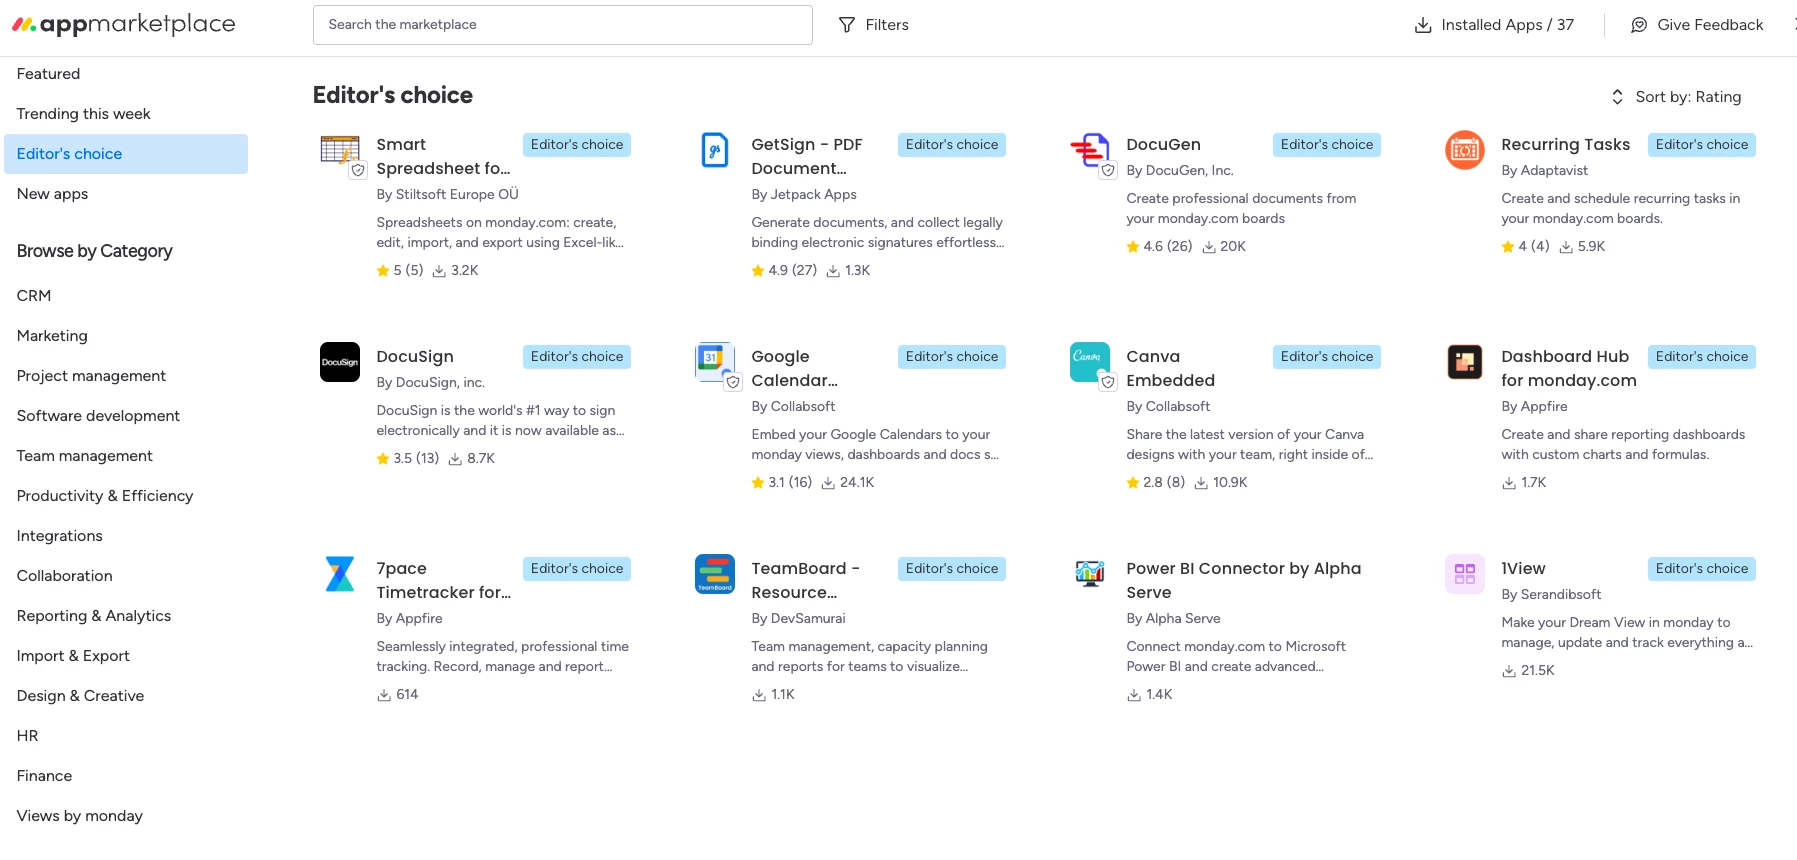The width and height of the screenshot is (1797, 860).
Task: Focus the Search the marketplace field
Action: coord(563,25)
